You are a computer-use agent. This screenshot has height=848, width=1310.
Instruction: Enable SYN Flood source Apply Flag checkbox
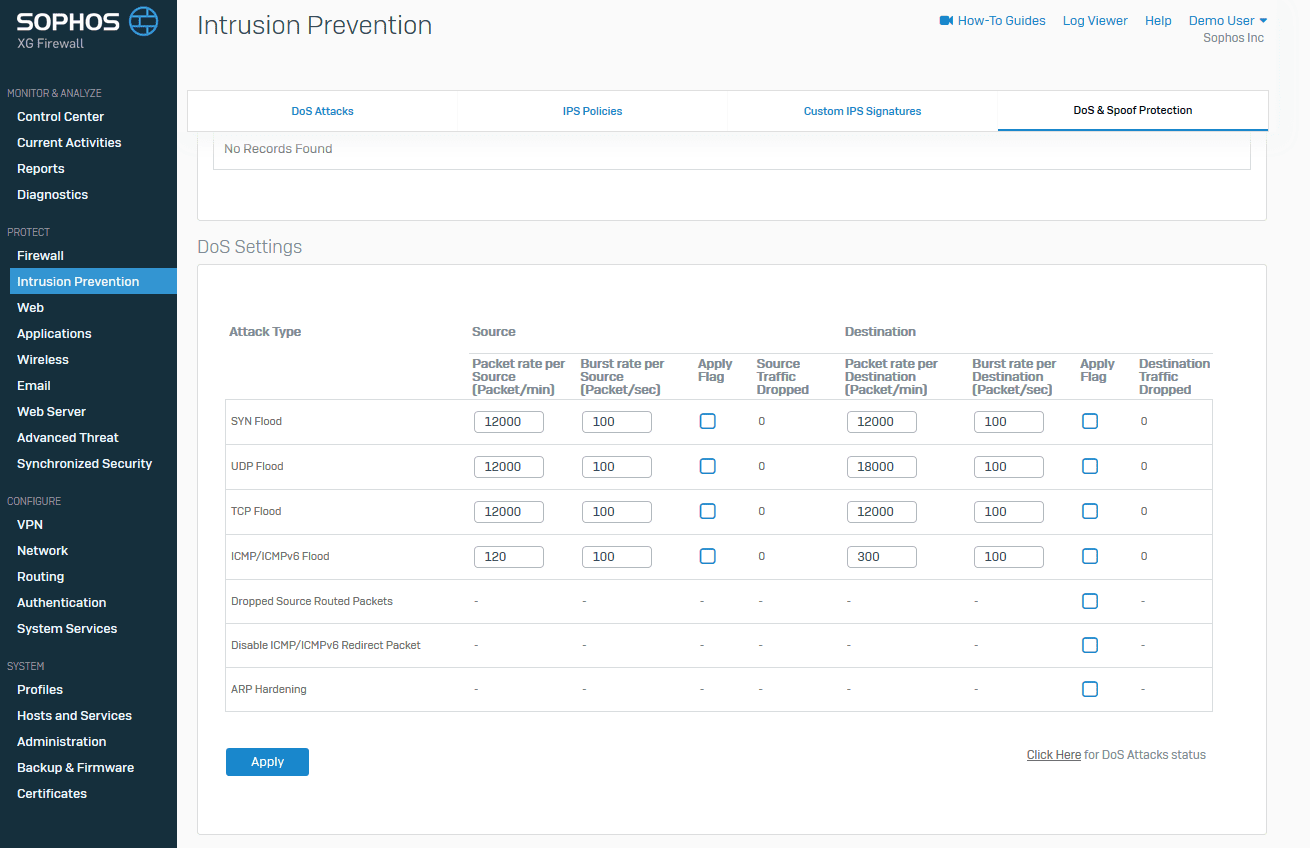(708, 421)
